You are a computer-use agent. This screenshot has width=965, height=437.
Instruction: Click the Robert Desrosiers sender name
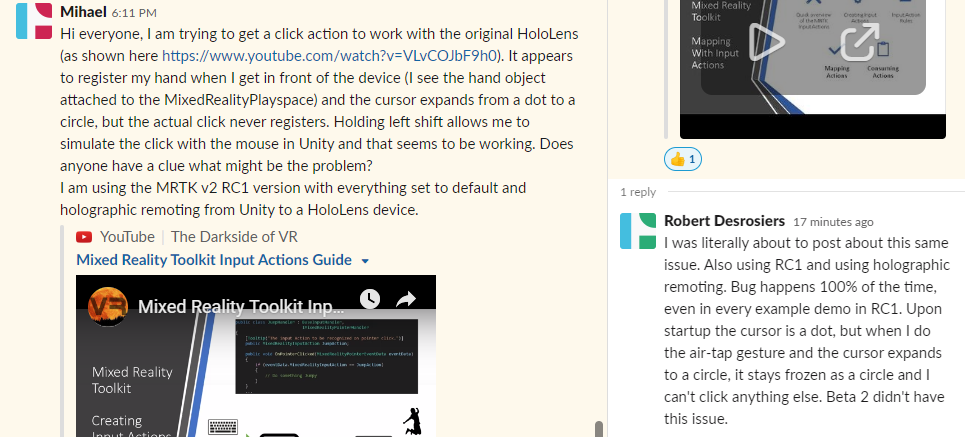point(724,221)
